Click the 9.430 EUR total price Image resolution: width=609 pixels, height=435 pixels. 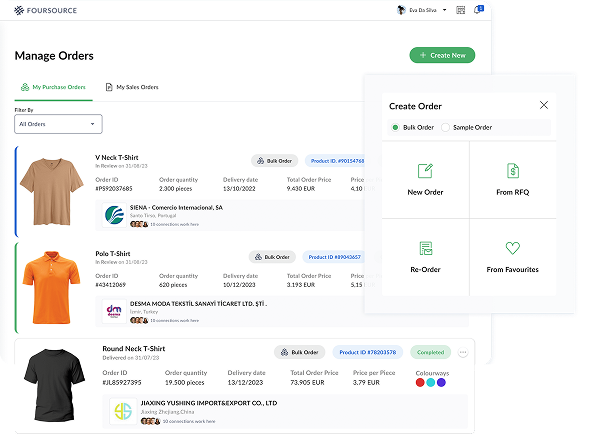coord(301,189)
